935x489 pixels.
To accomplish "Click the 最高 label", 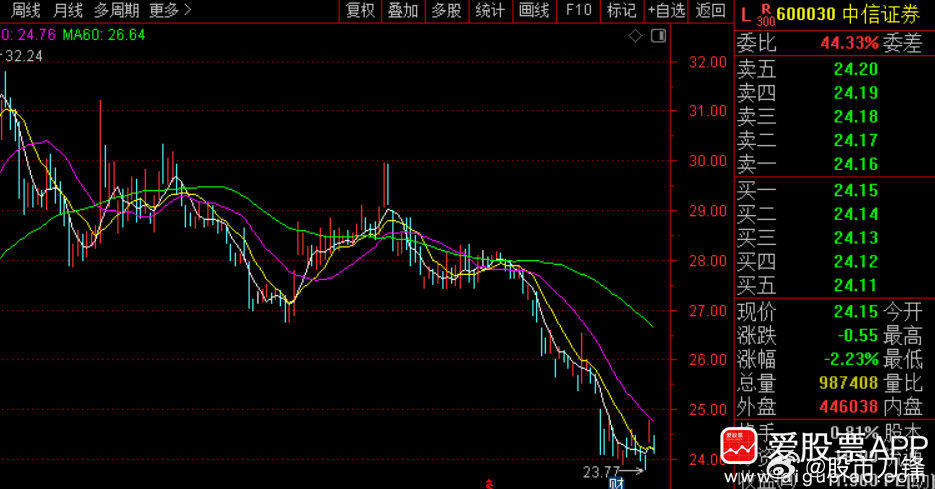I will coord(902,336).
